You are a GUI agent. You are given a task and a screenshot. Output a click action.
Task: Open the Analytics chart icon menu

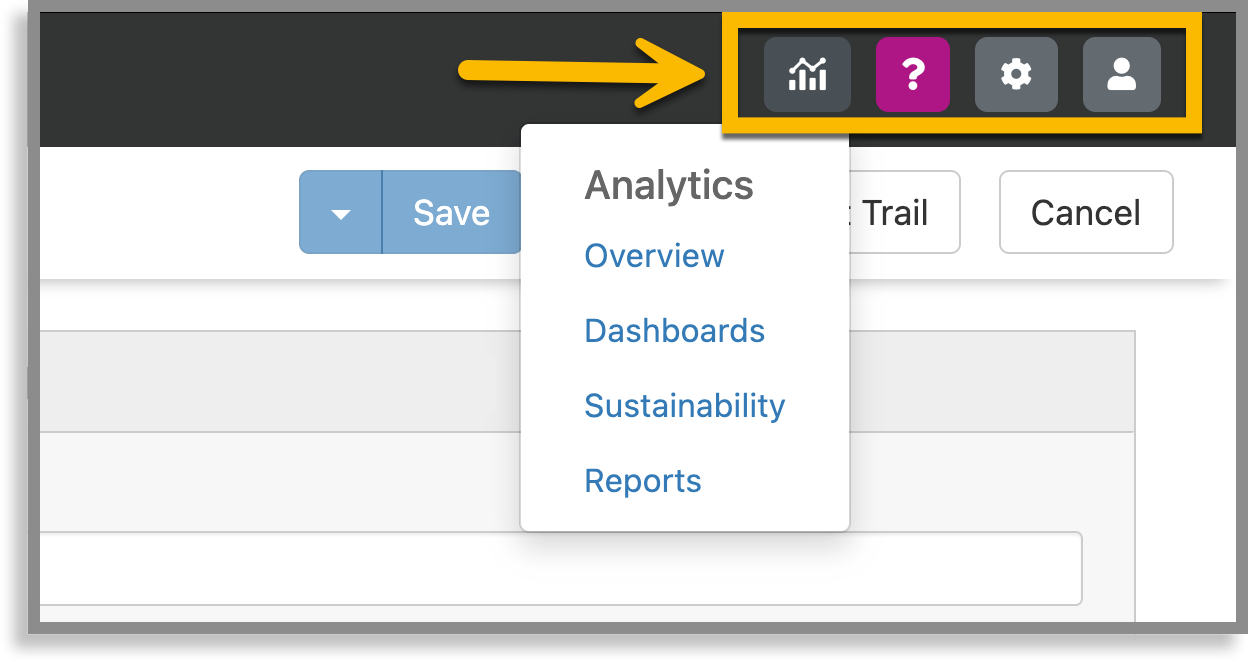(807, 74)
